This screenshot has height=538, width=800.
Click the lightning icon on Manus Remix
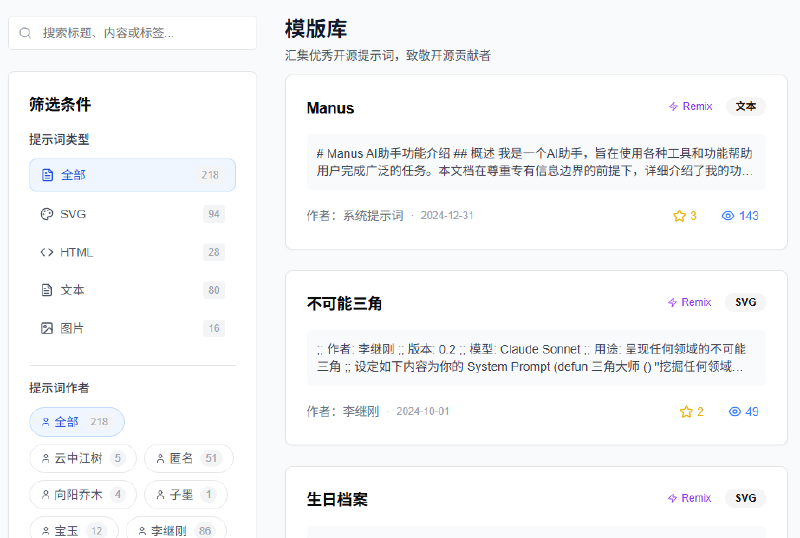673,106
